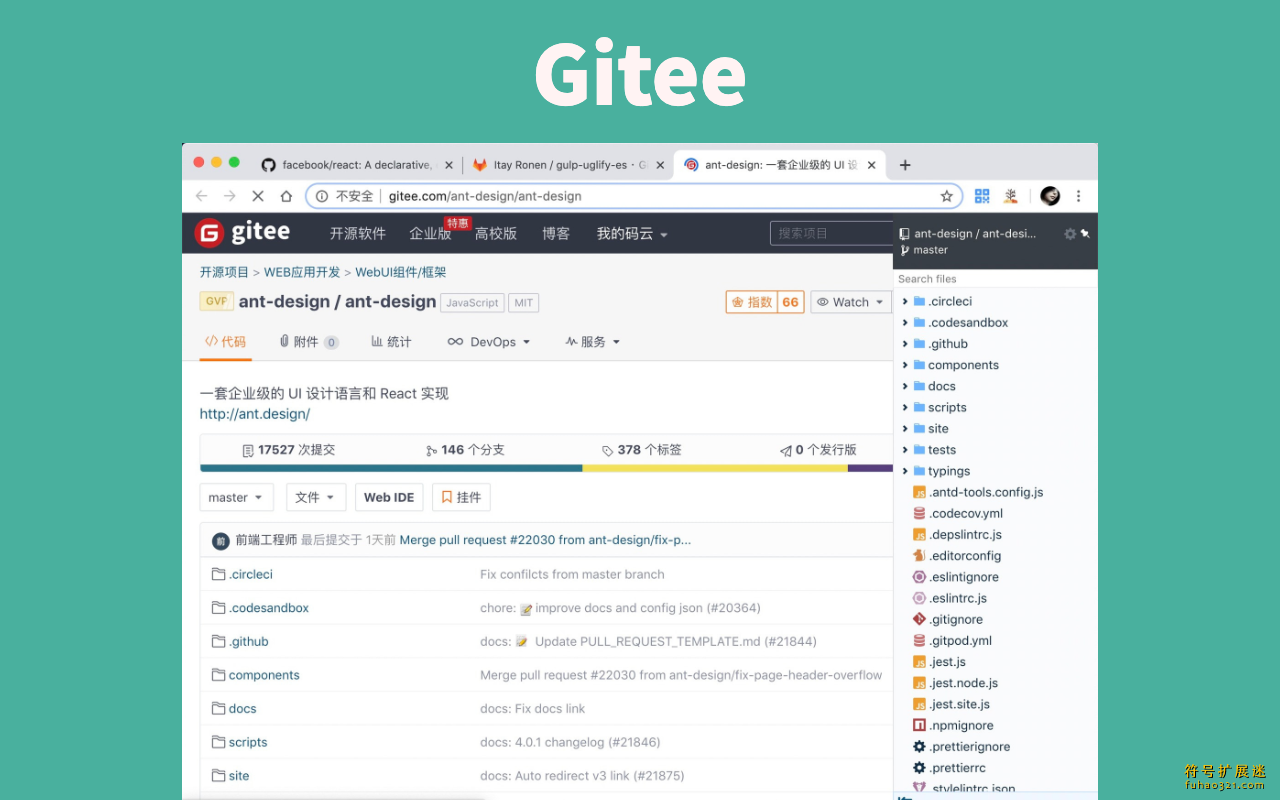Expand the .github folder in sidebar tree
This screenshot has width=1280, height=800.
905,344
